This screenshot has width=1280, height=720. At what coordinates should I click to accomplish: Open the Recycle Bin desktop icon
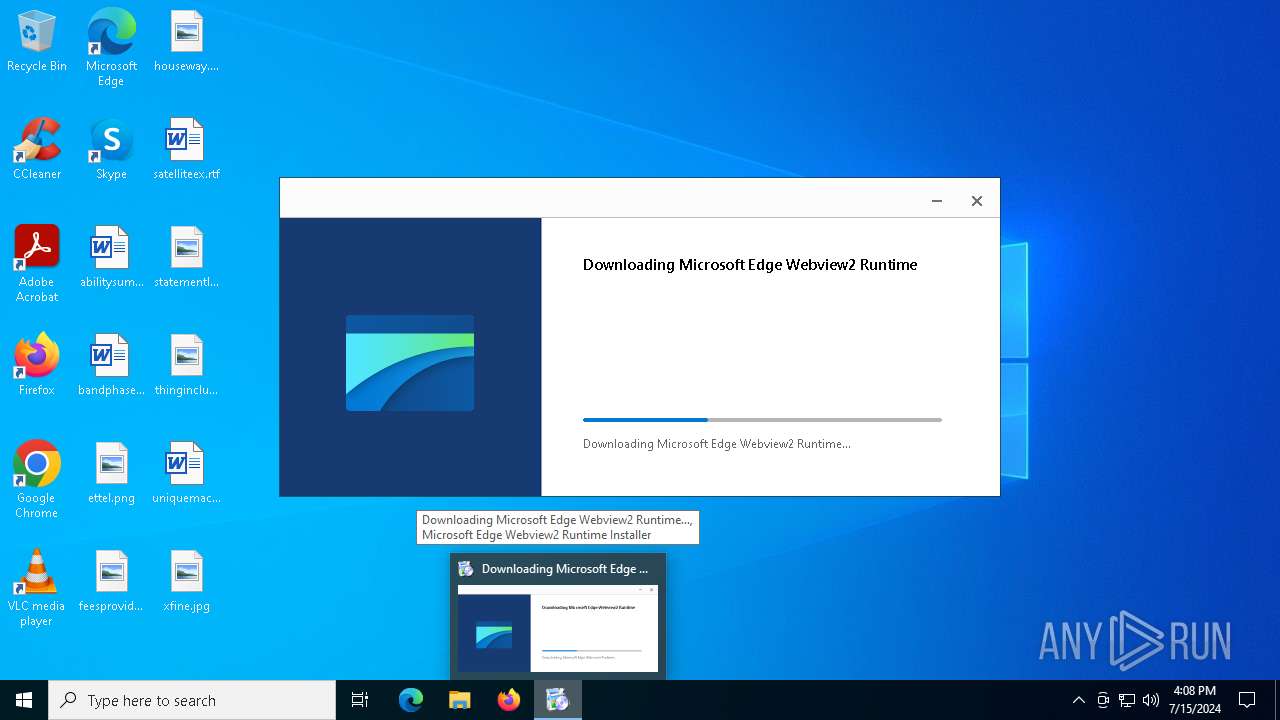tap(37, 42)
